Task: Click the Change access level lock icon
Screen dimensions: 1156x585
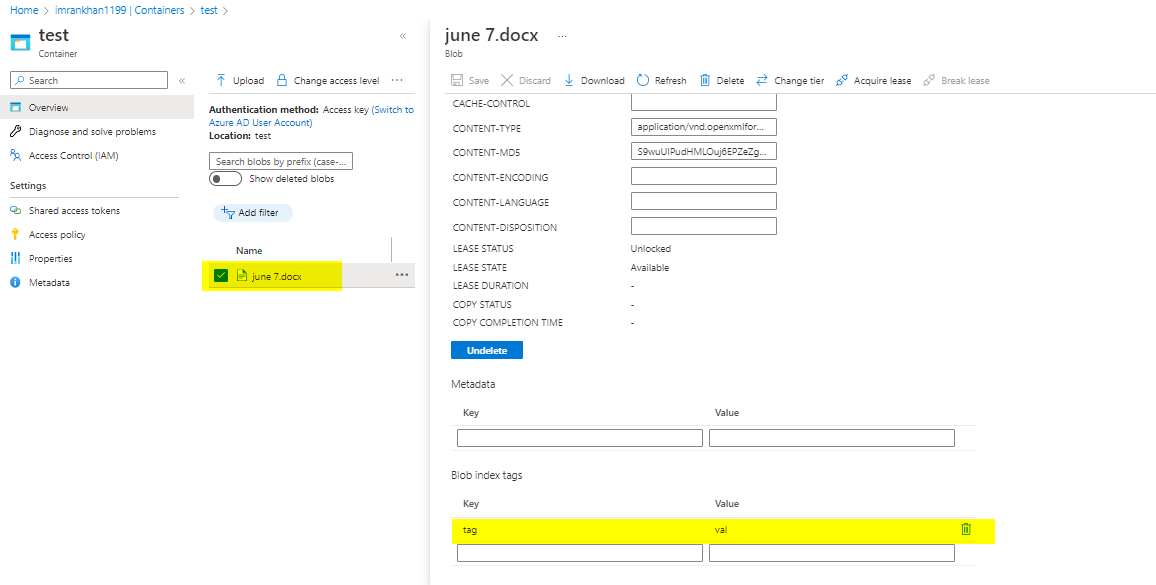Action: click(x=282, y=80)
